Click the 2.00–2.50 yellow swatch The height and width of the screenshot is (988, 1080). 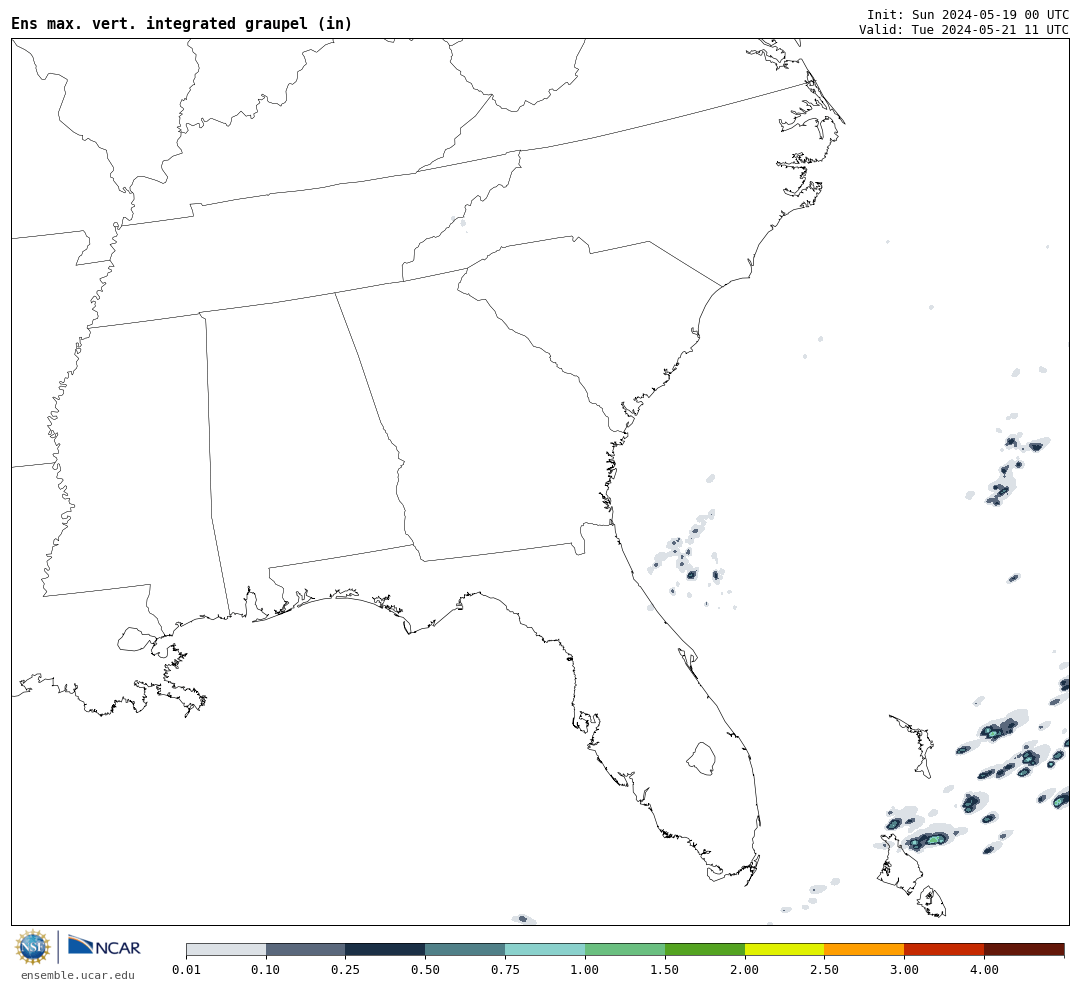[x=785, y=949]
